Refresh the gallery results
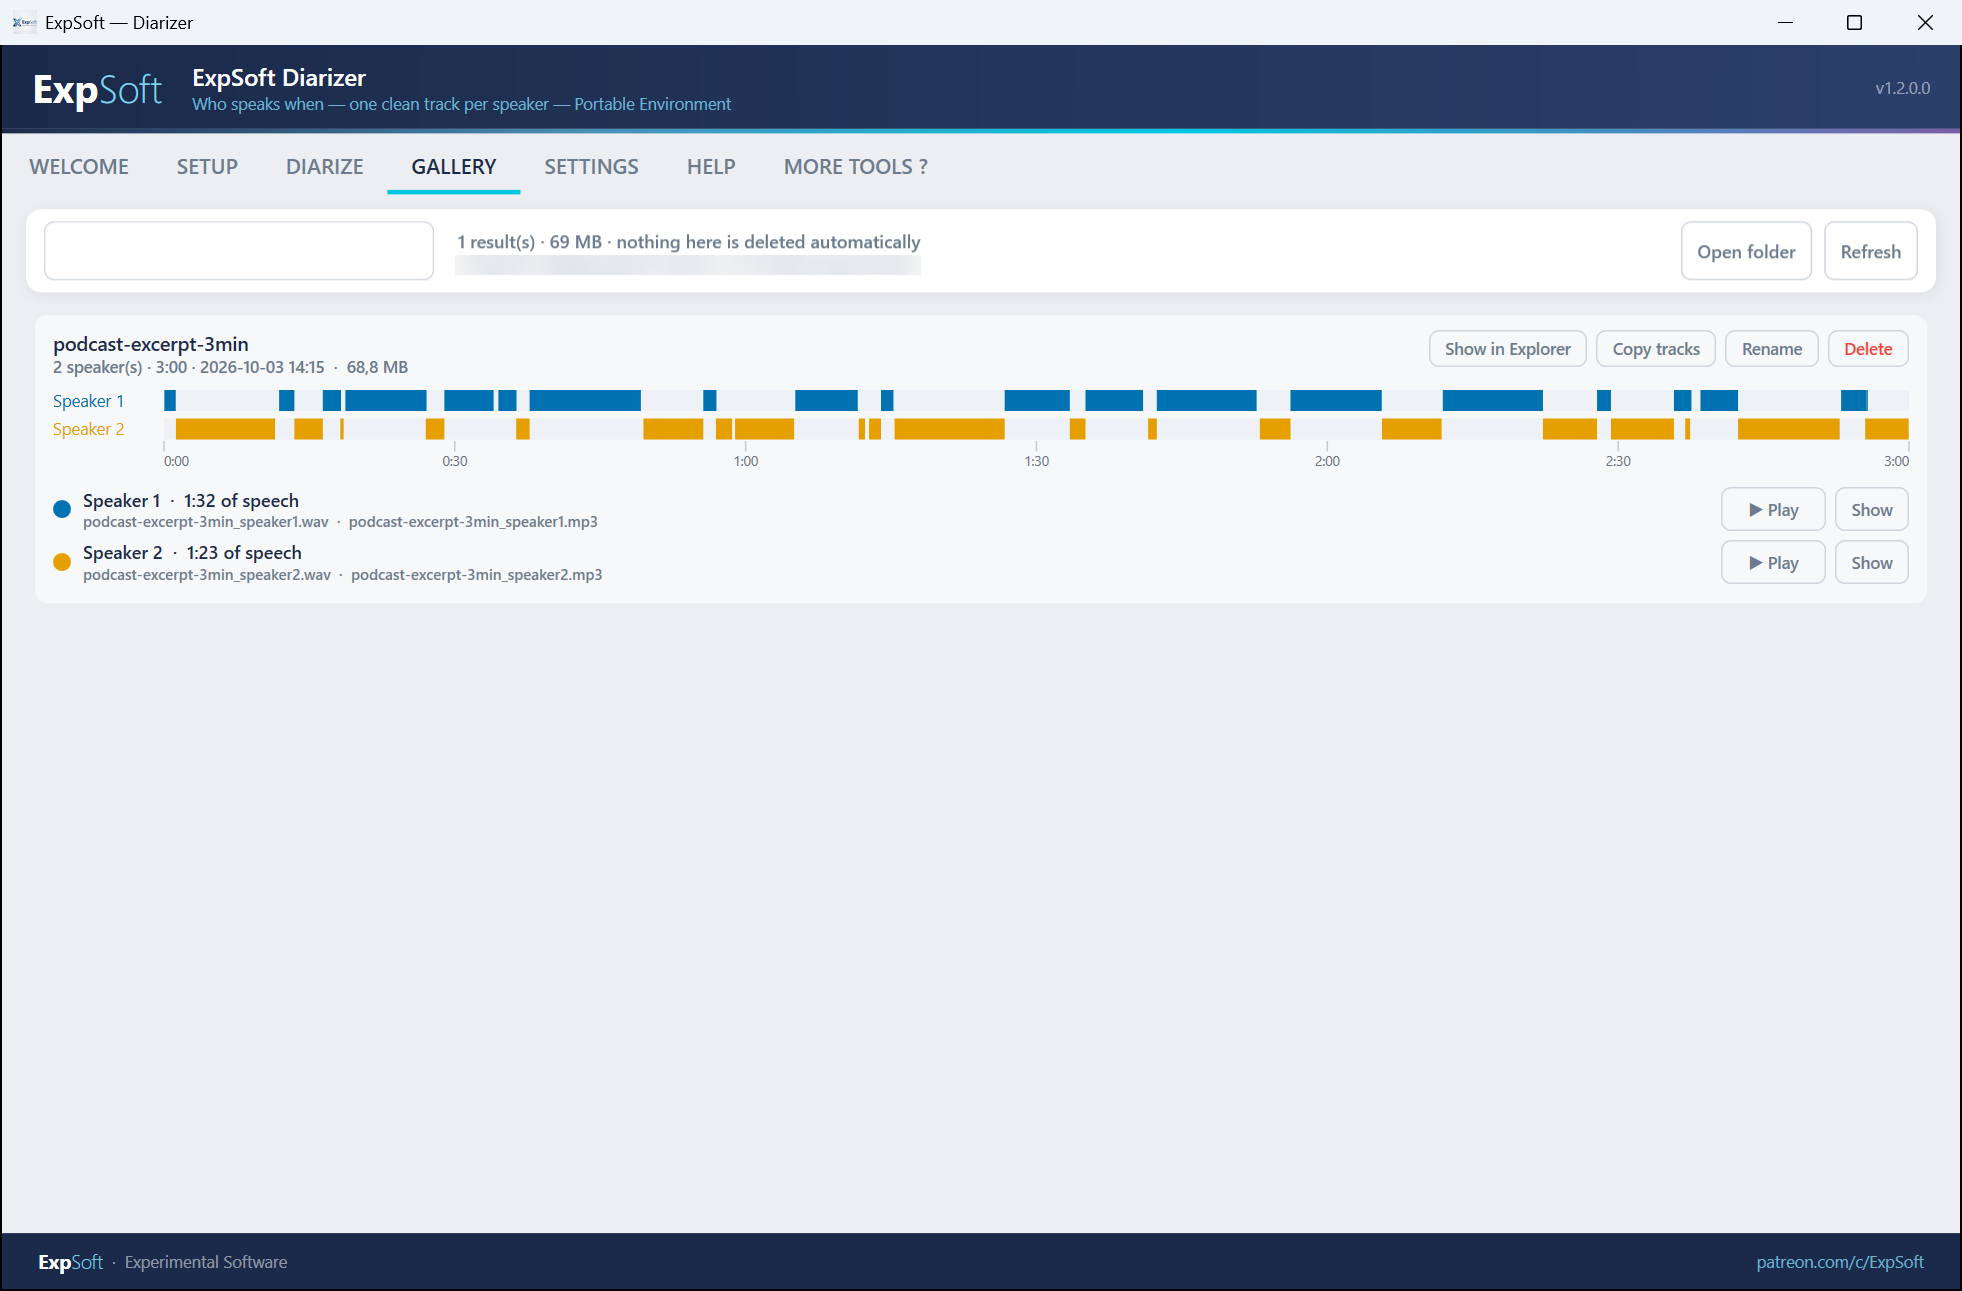Viewport: 1962px width, 1291px height. pyautogui.click(x=1870, y=252)
